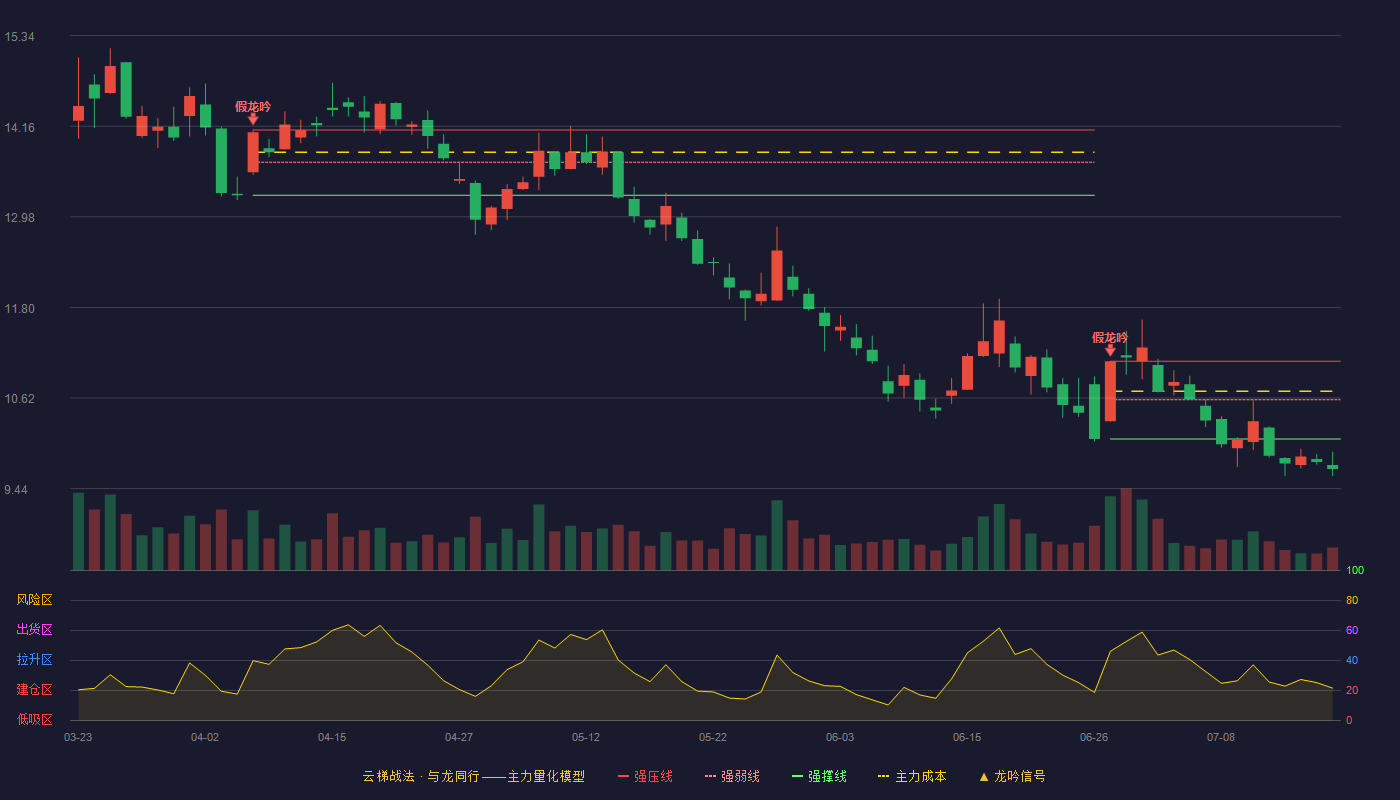The image size is (1400, 800).
Task: Select the 建仓区 zone label
Action: pyautogui.click(x=34, y=690)
